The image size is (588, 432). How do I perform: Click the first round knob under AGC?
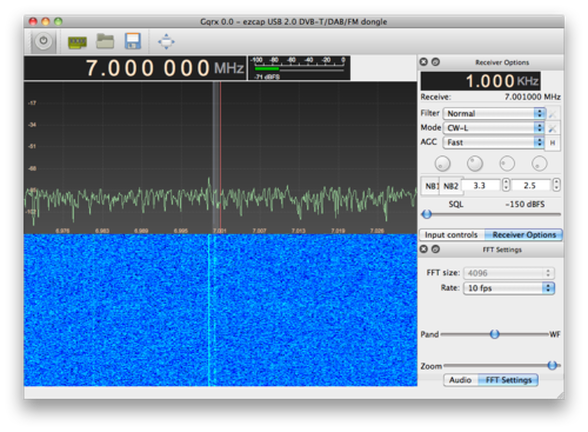(x=442, y=164)
